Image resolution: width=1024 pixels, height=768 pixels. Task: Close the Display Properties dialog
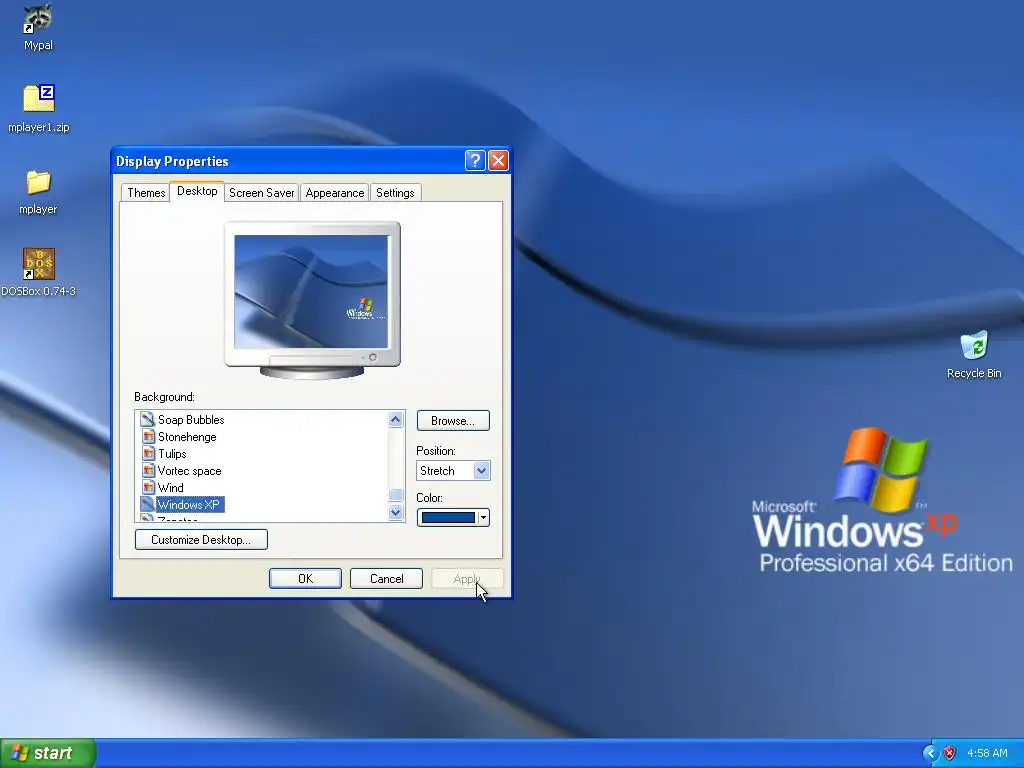pos(498,161)
